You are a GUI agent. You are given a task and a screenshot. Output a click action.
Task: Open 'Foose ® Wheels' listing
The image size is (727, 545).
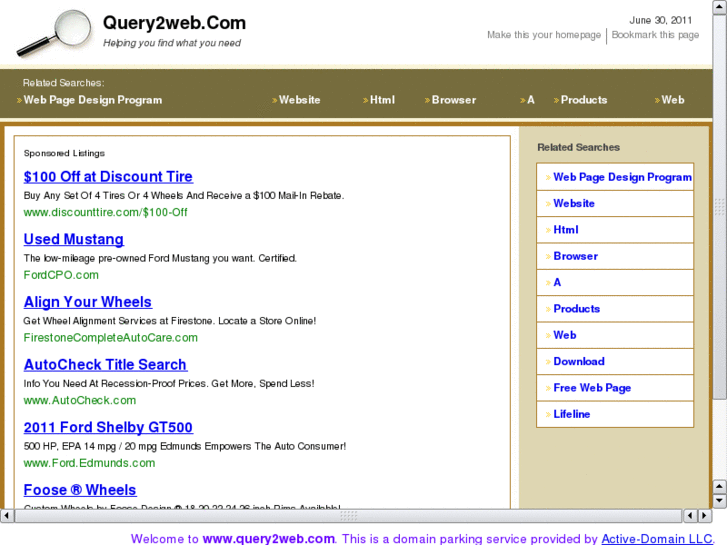point(80,490)
